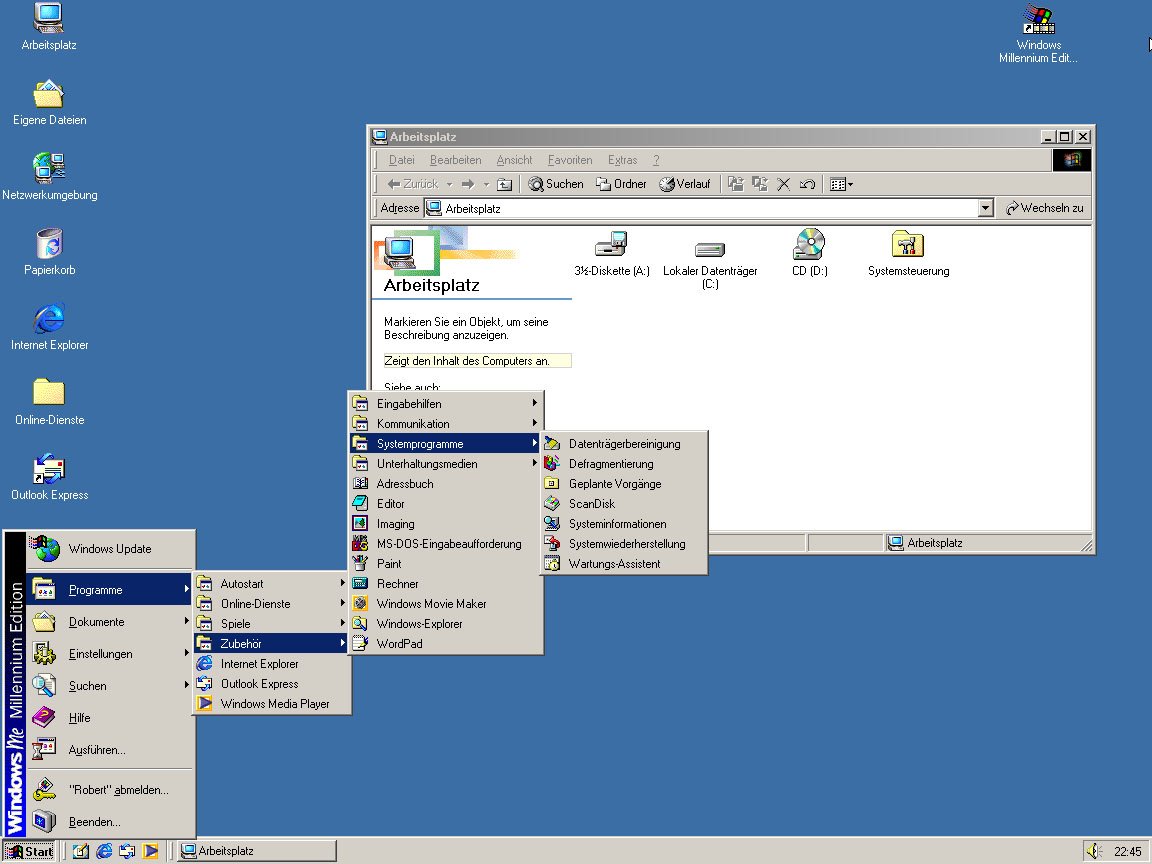1152x864 pixels.
Task: Select Lokaler Datenträger (C:) drive
Action: click(x=710, y=264)
